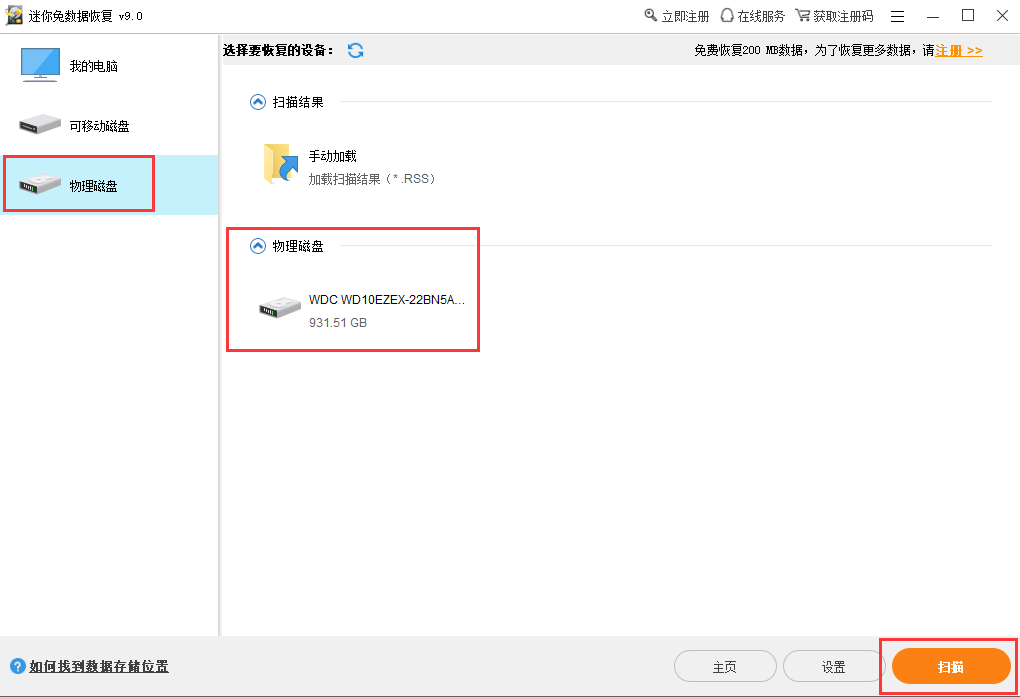Click the manual load folder icon
1020x697 pixels.
tap(281, 164)
